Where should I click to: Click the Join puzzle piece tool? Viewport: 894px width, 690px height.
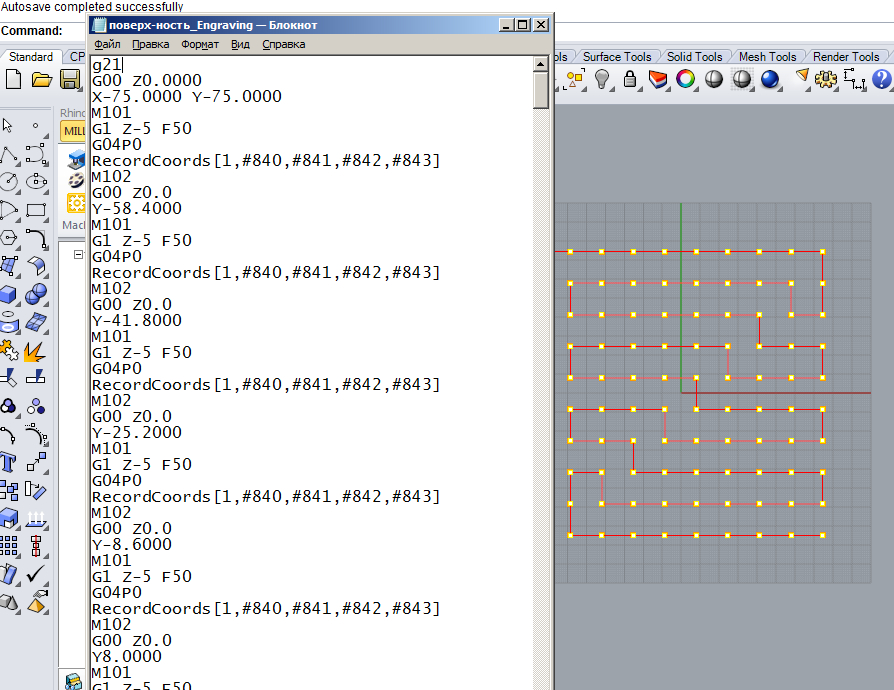8,350
